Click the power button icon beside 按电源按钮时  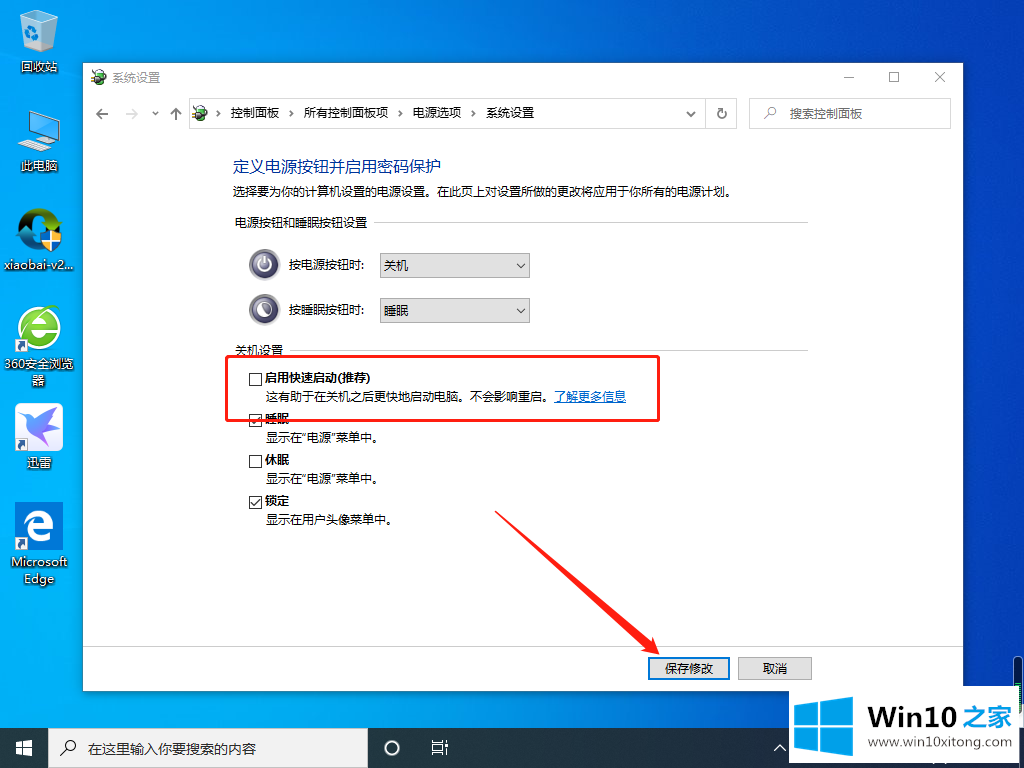tap(264, 264)
